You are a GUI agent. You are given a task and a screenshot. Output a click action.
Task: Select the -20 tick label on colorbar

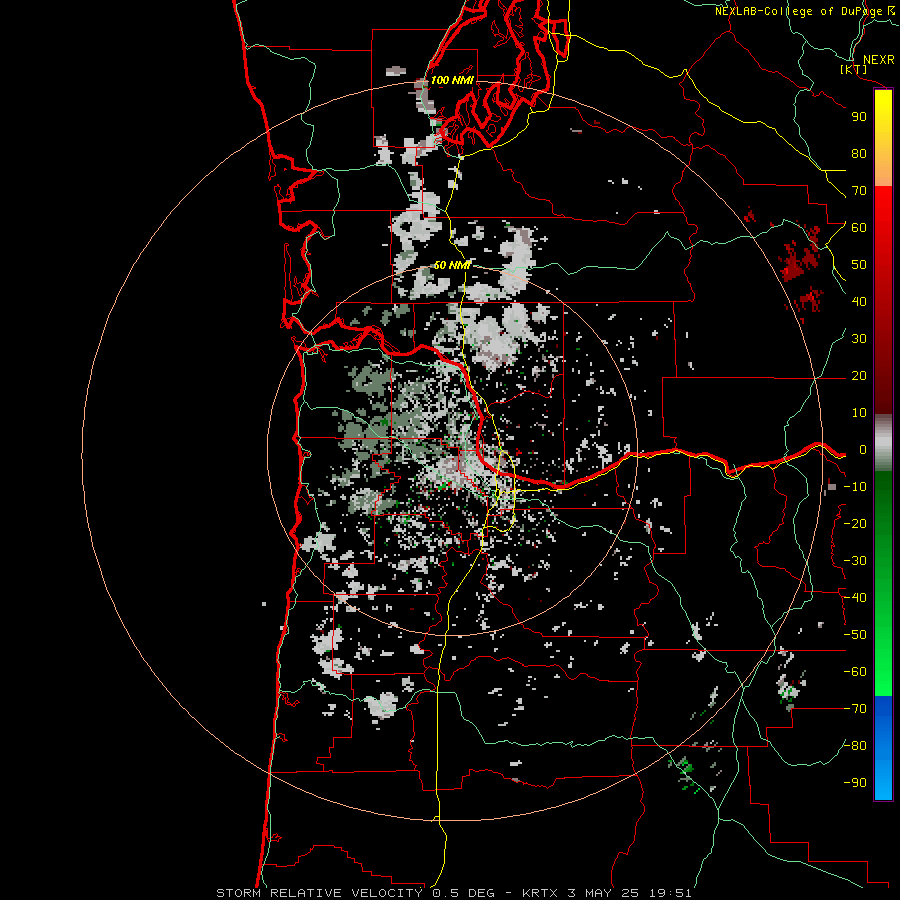[x=855, y=524]
